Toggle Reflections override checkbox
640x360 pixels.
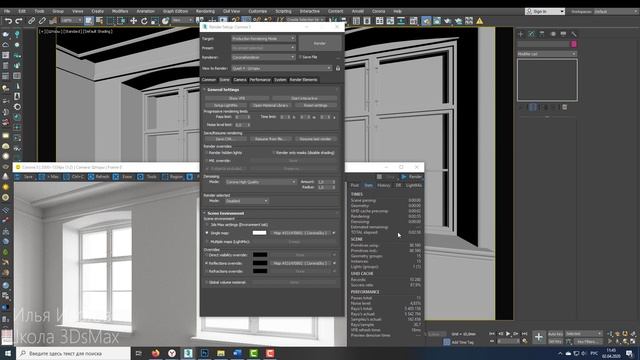(207, 263)
